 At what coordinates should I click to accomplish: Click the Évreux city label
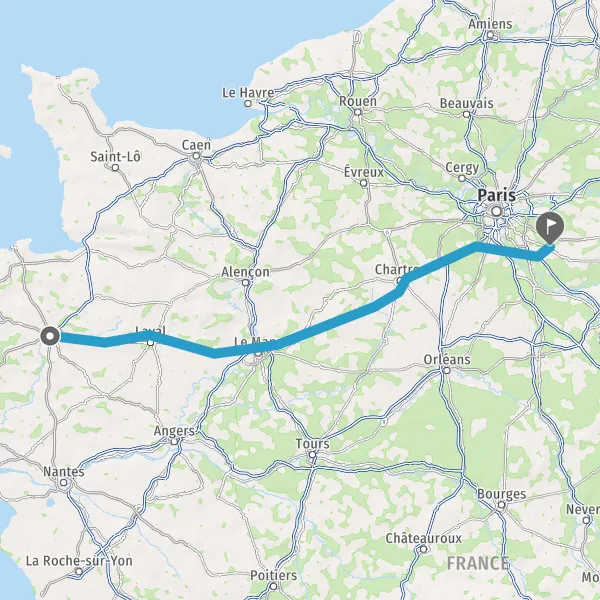[364, 172]
